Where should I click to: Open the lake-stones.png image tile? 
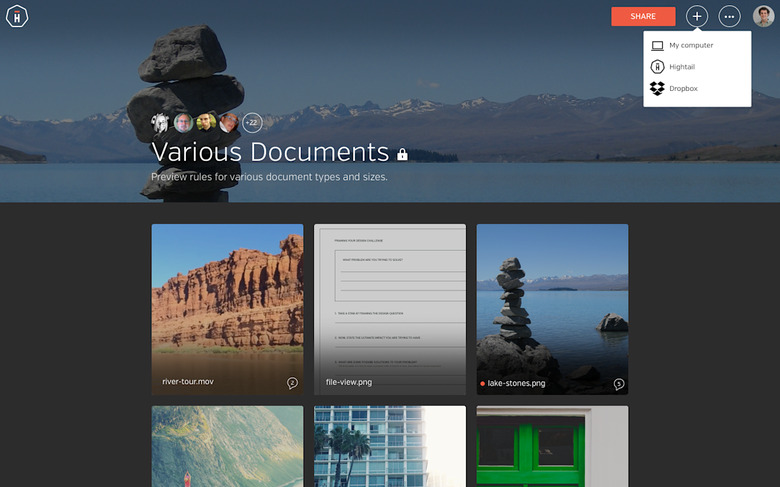(552, 300)
